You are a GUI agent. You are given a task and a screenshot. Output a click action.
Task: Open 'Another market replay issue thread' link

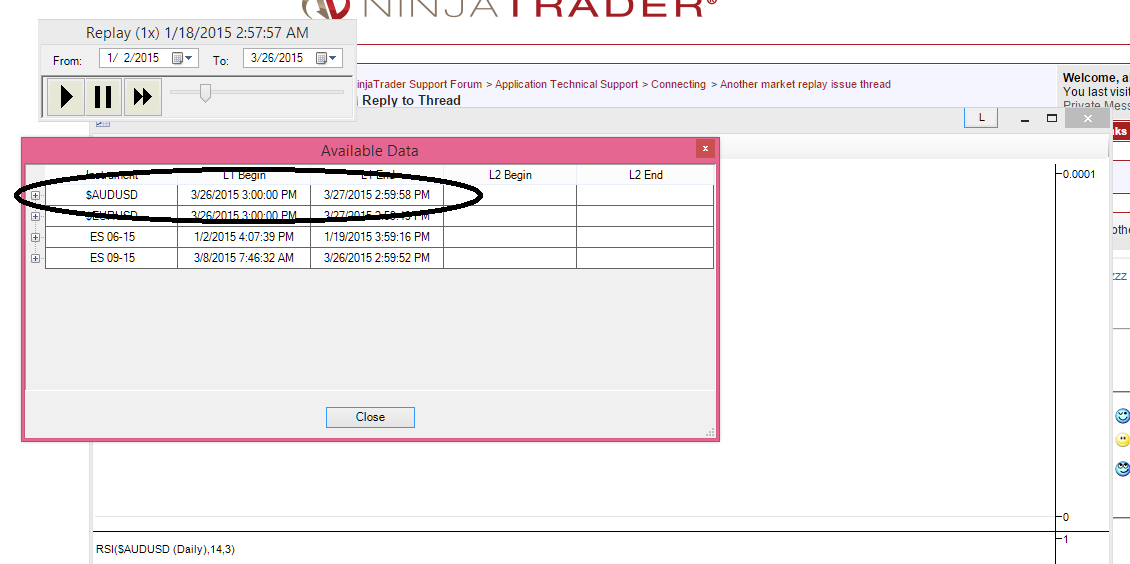pyautogui.click(x=805, y=84)
